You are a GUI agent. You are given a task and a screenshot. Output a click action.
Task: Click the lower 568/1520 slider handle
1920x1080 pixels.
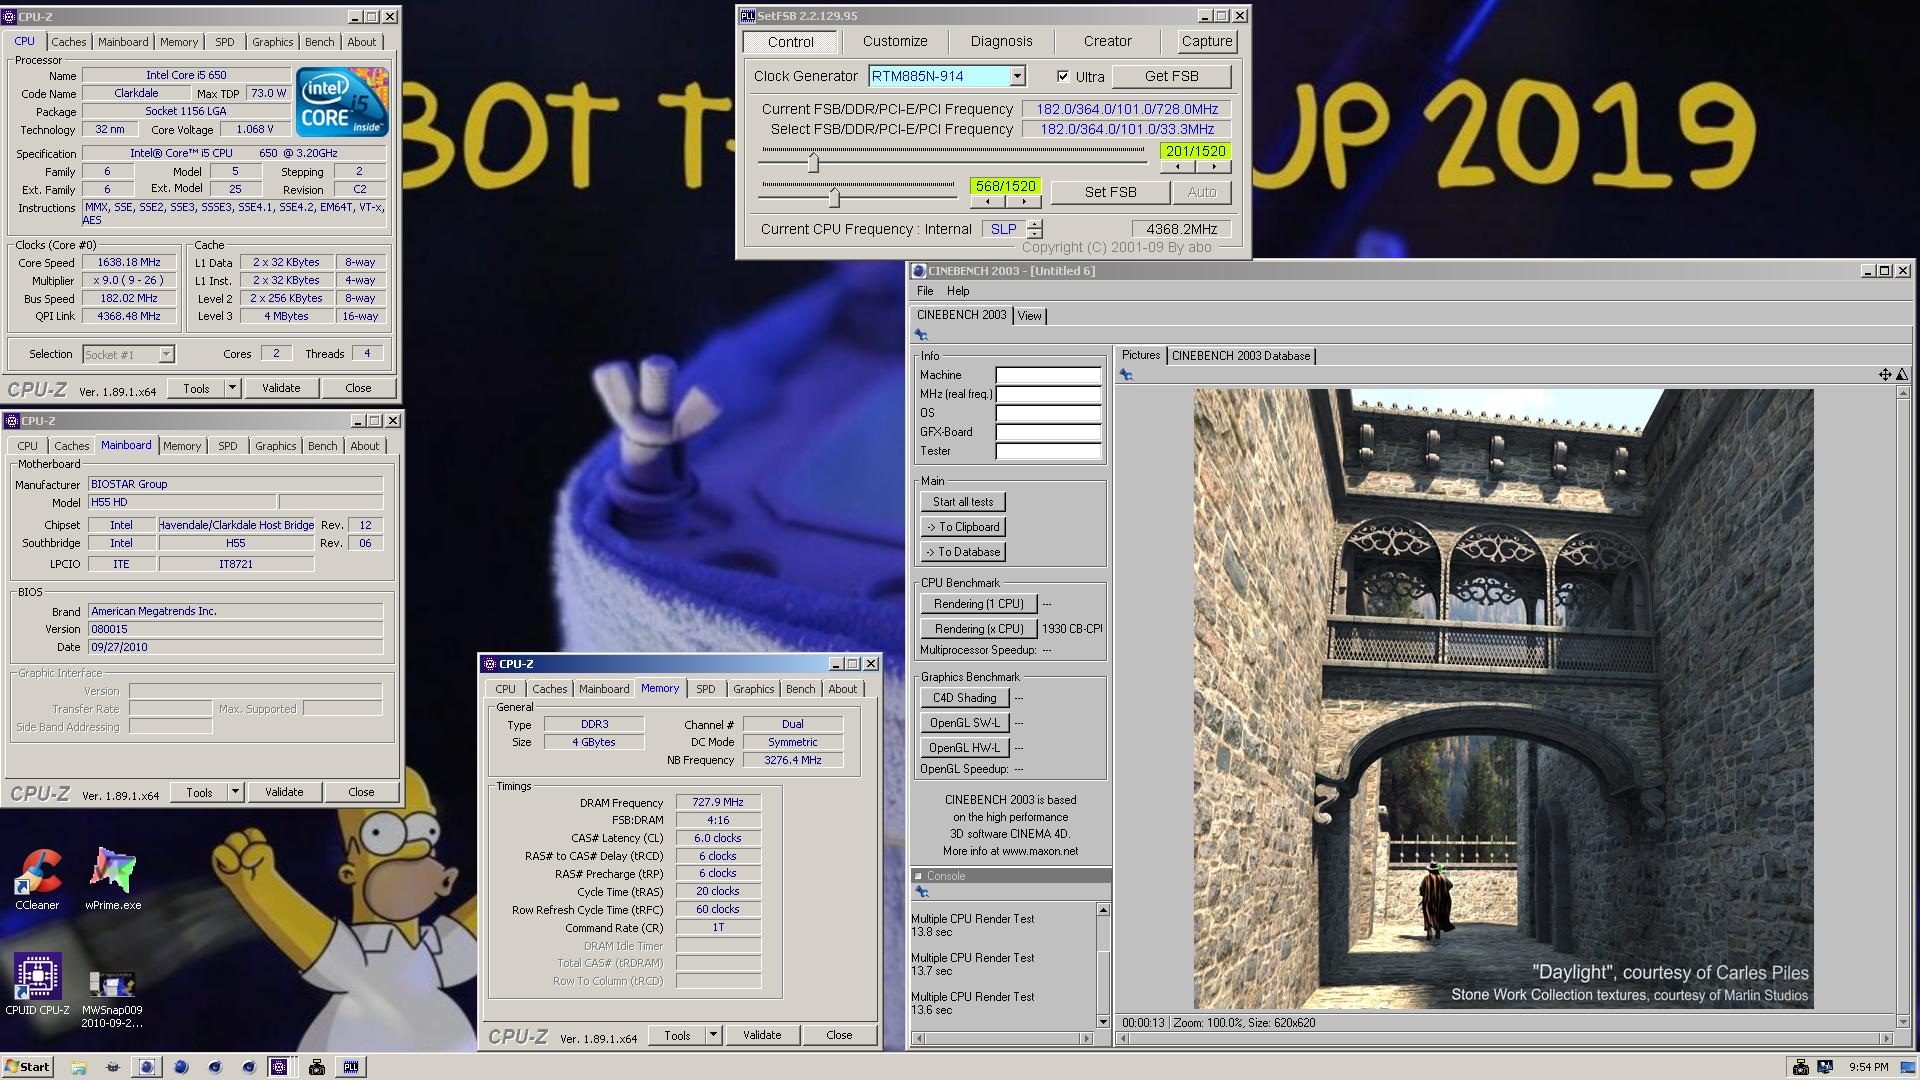[x=833, y=196]
